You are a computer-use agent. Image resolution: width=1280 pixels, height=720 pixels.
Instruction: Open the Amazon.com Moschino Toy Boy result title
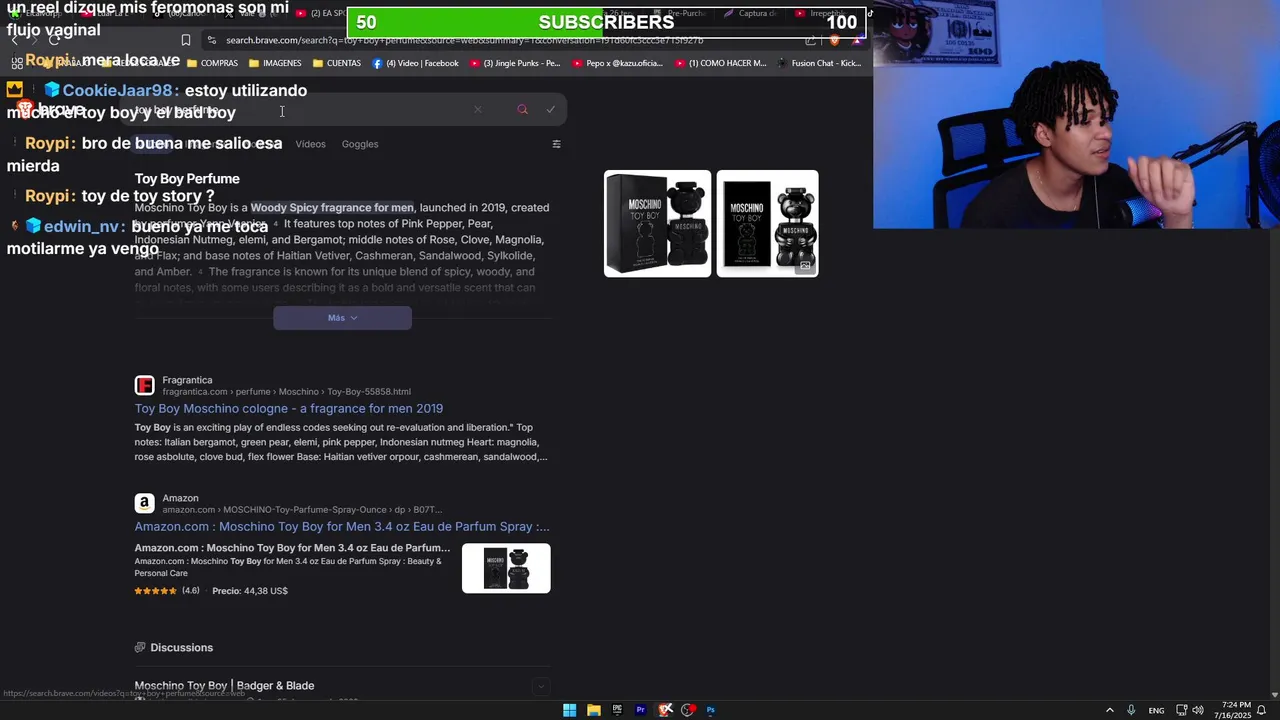click(x=342, y=526)
